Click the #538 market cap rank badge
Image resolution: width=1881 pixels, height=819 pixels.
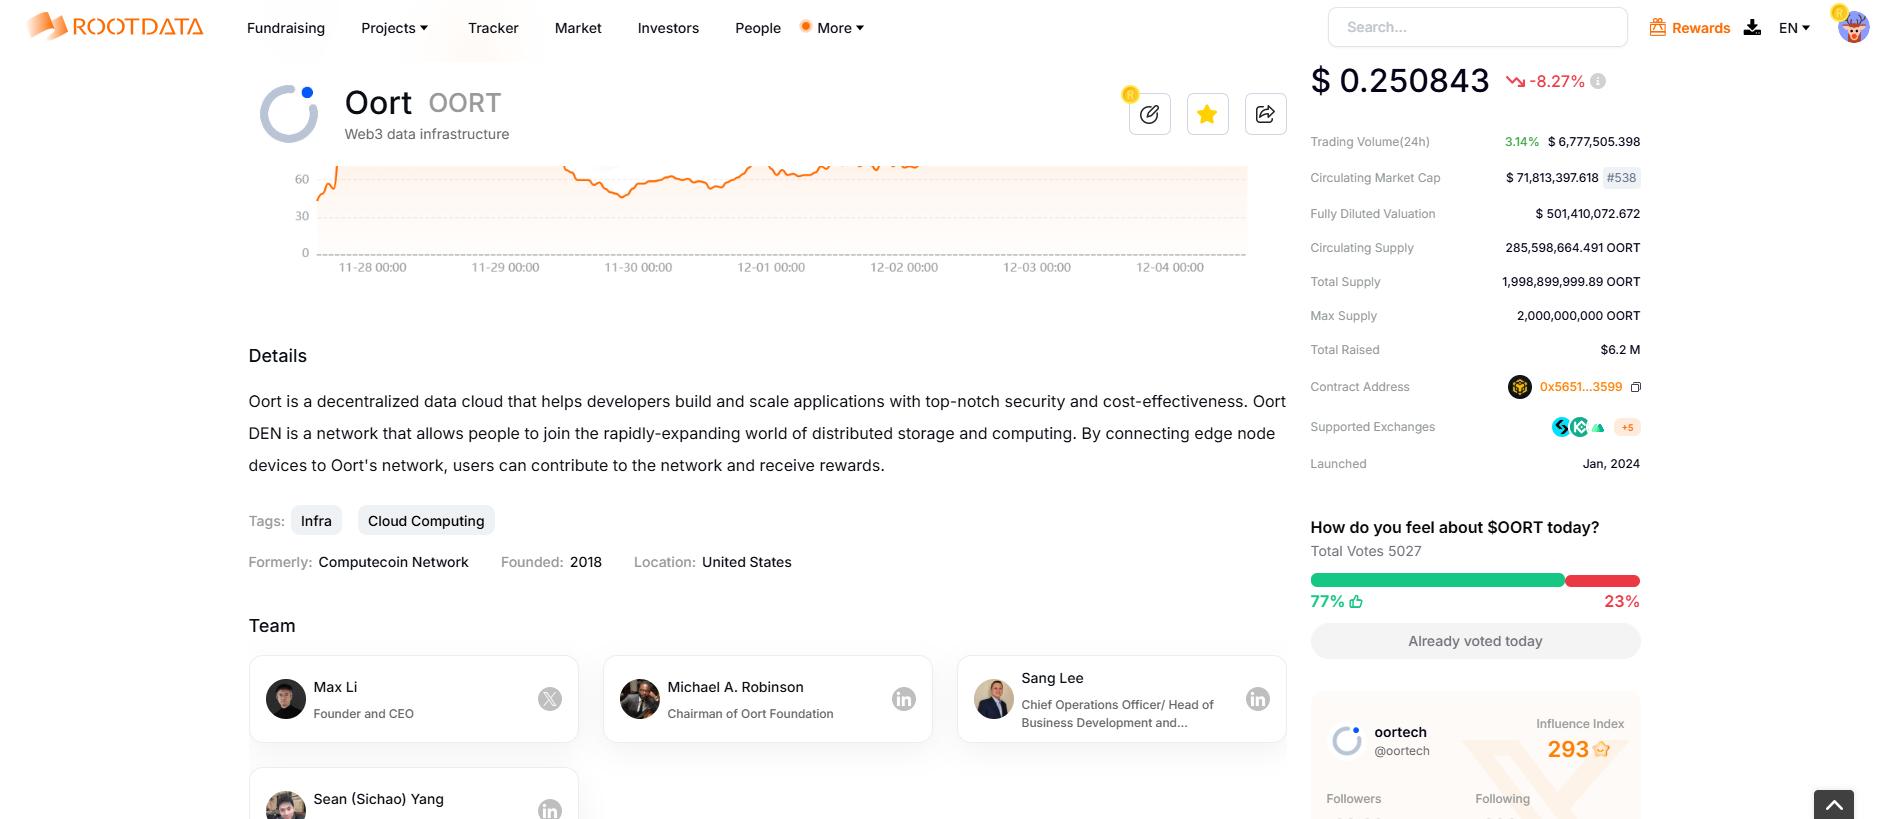pyautogui.click(x=1621, y=178)
